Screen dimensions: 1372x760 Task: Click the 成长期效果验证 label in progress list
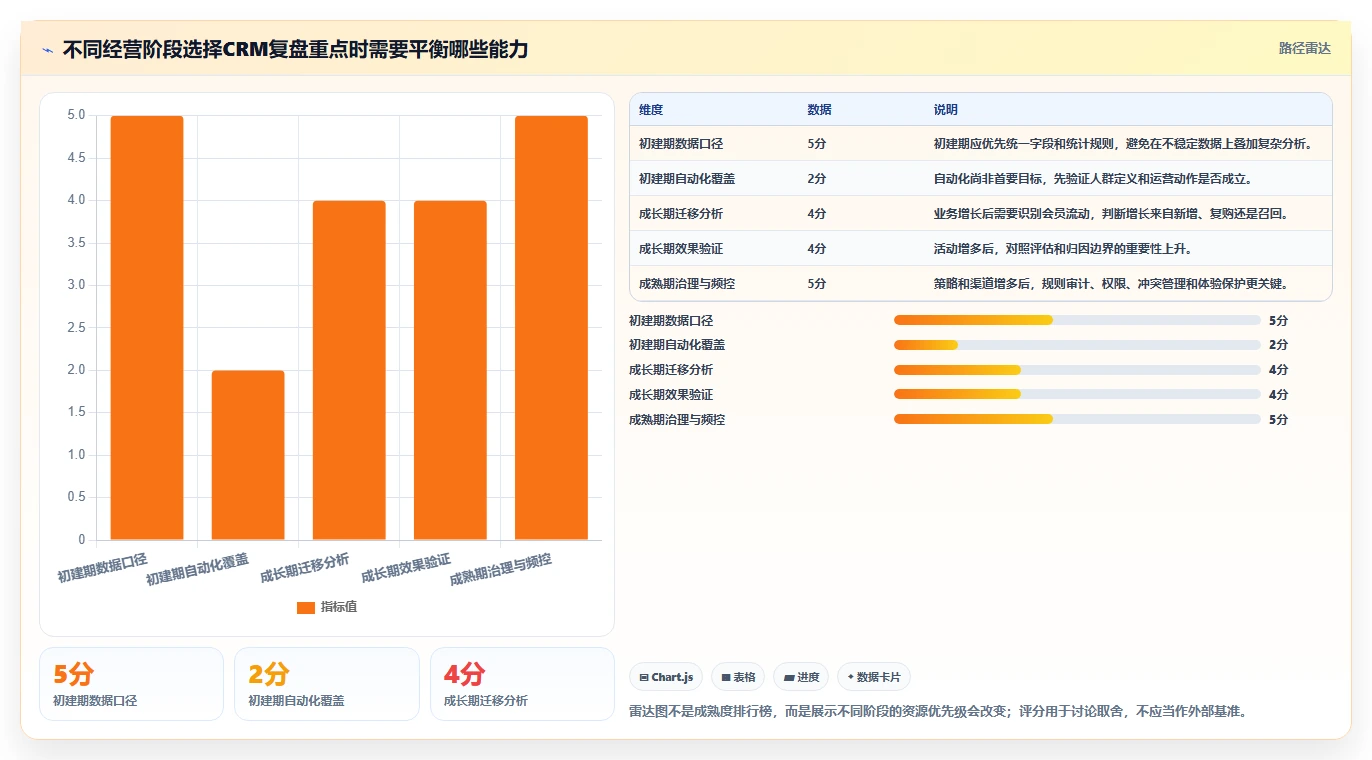671,395
